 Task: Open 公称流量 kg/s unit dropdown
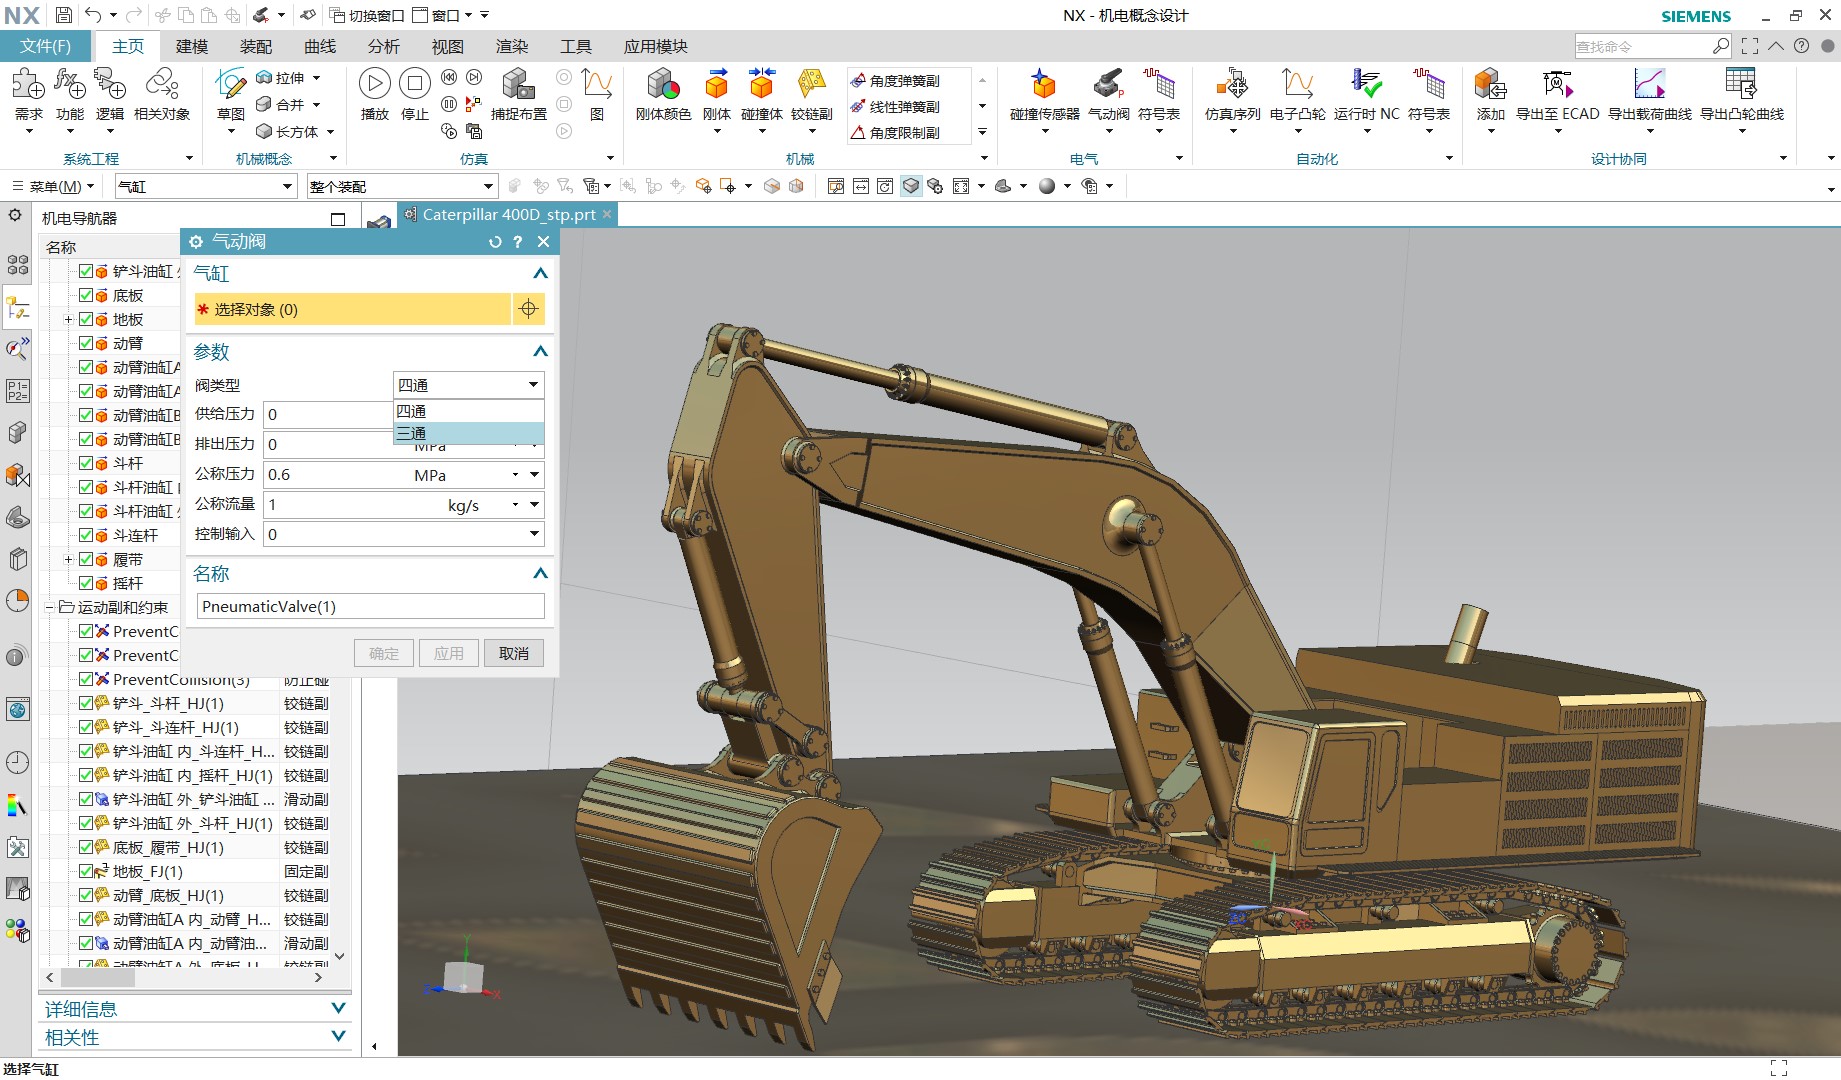pos(516,505)
